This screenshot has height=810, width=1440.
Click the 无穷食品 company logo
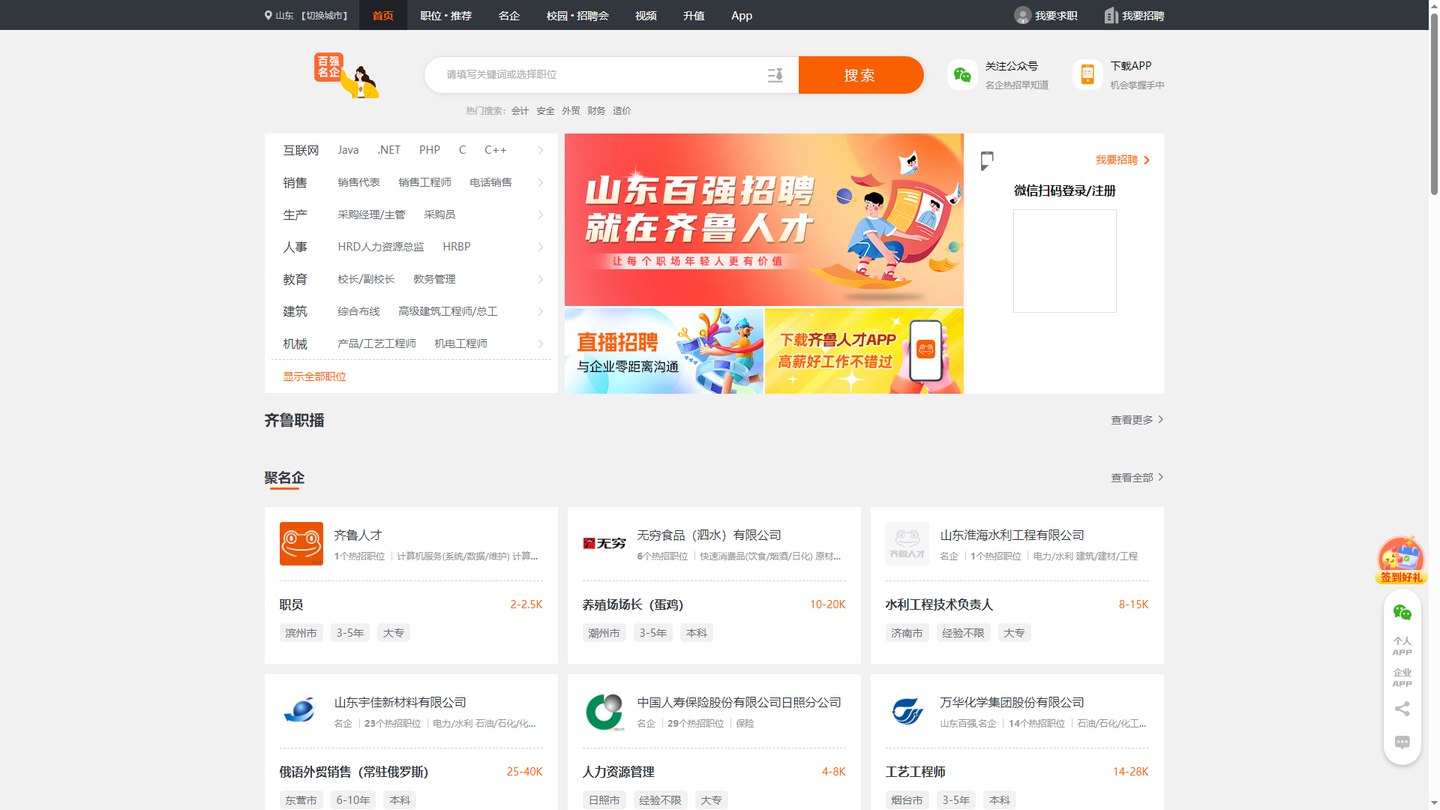[604, 544]
